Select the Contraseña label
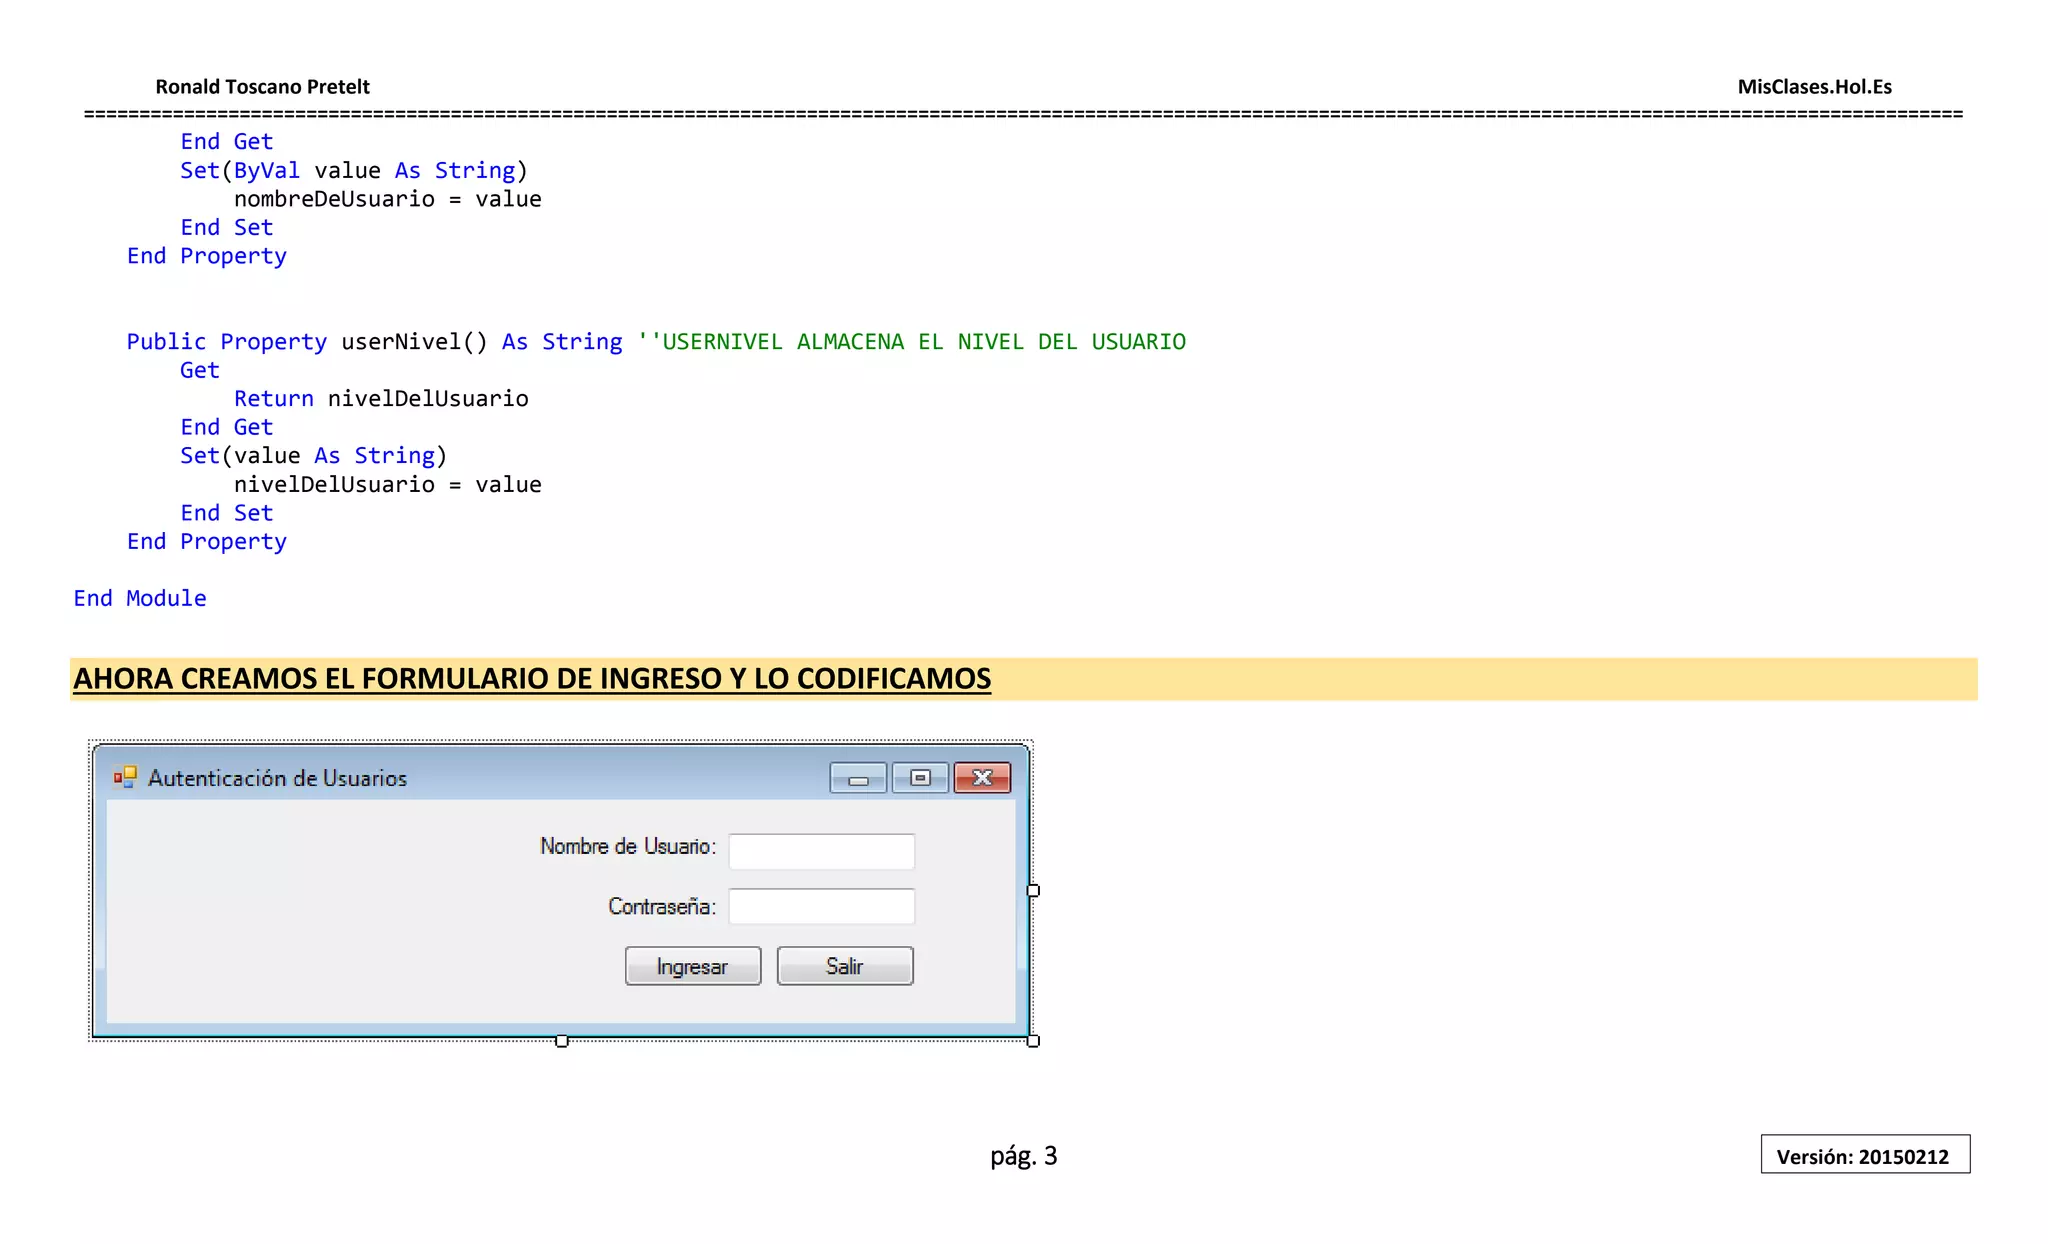 coord(662,907)
